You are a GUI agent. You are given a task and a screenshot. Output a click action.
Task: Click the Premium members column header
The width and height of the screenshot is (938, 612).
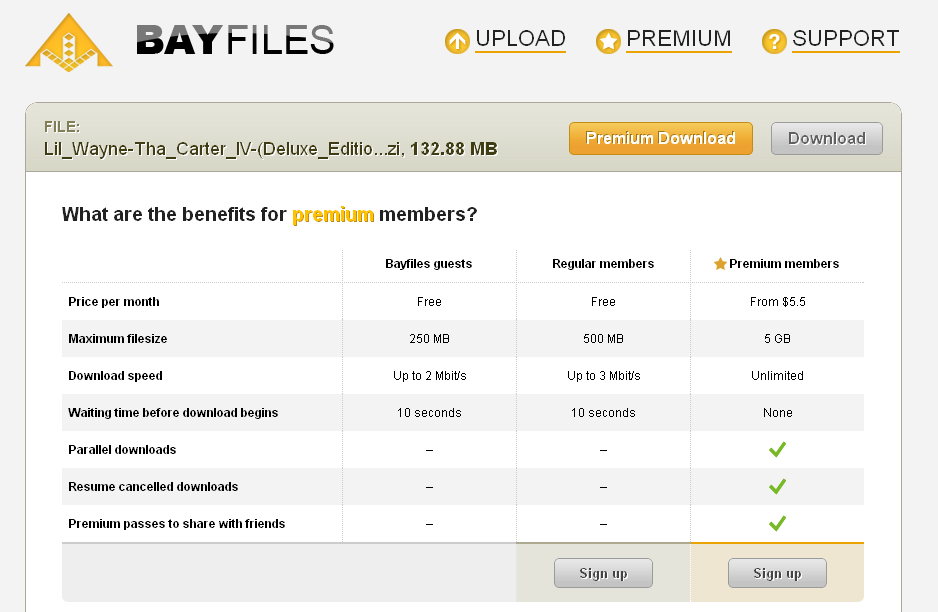(777, 264)
